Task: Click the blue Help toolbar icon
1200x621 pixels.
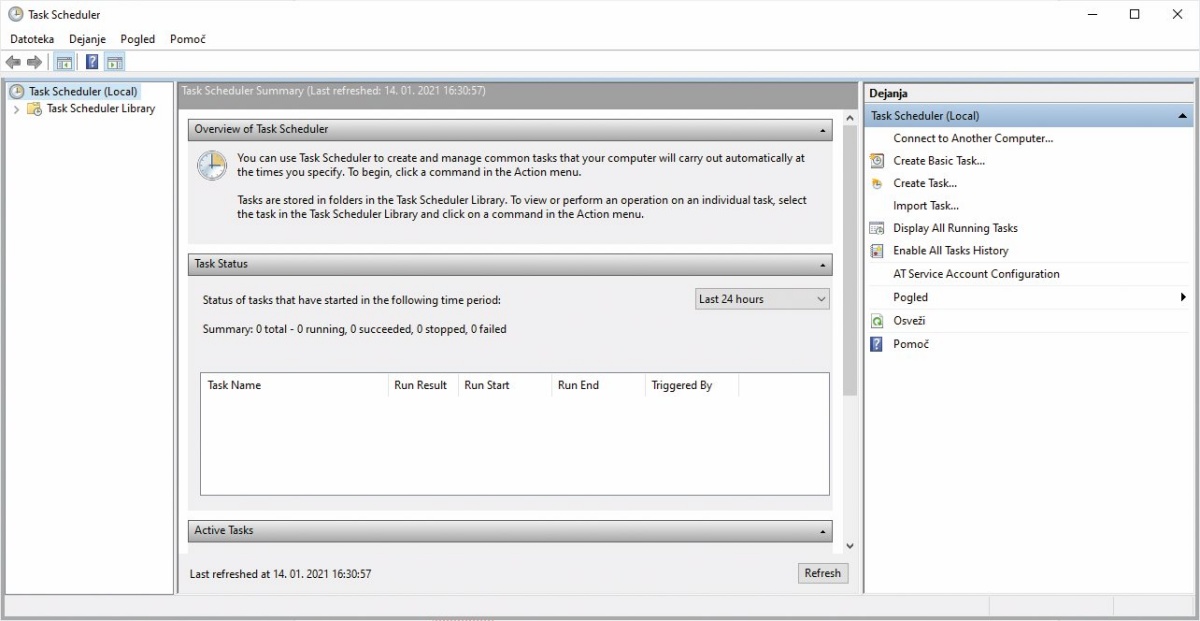Action: (x=92, y=62)
